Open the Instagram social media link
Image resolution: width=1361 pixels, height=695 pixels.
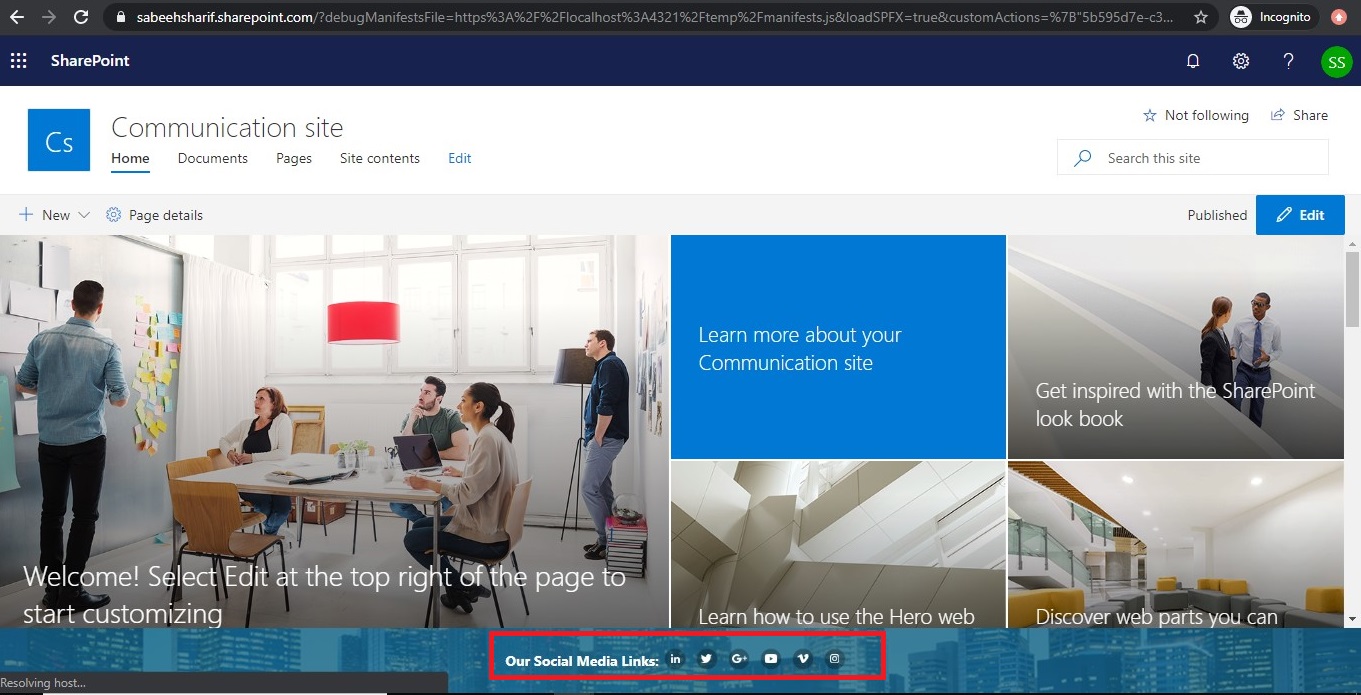[834, 658]
